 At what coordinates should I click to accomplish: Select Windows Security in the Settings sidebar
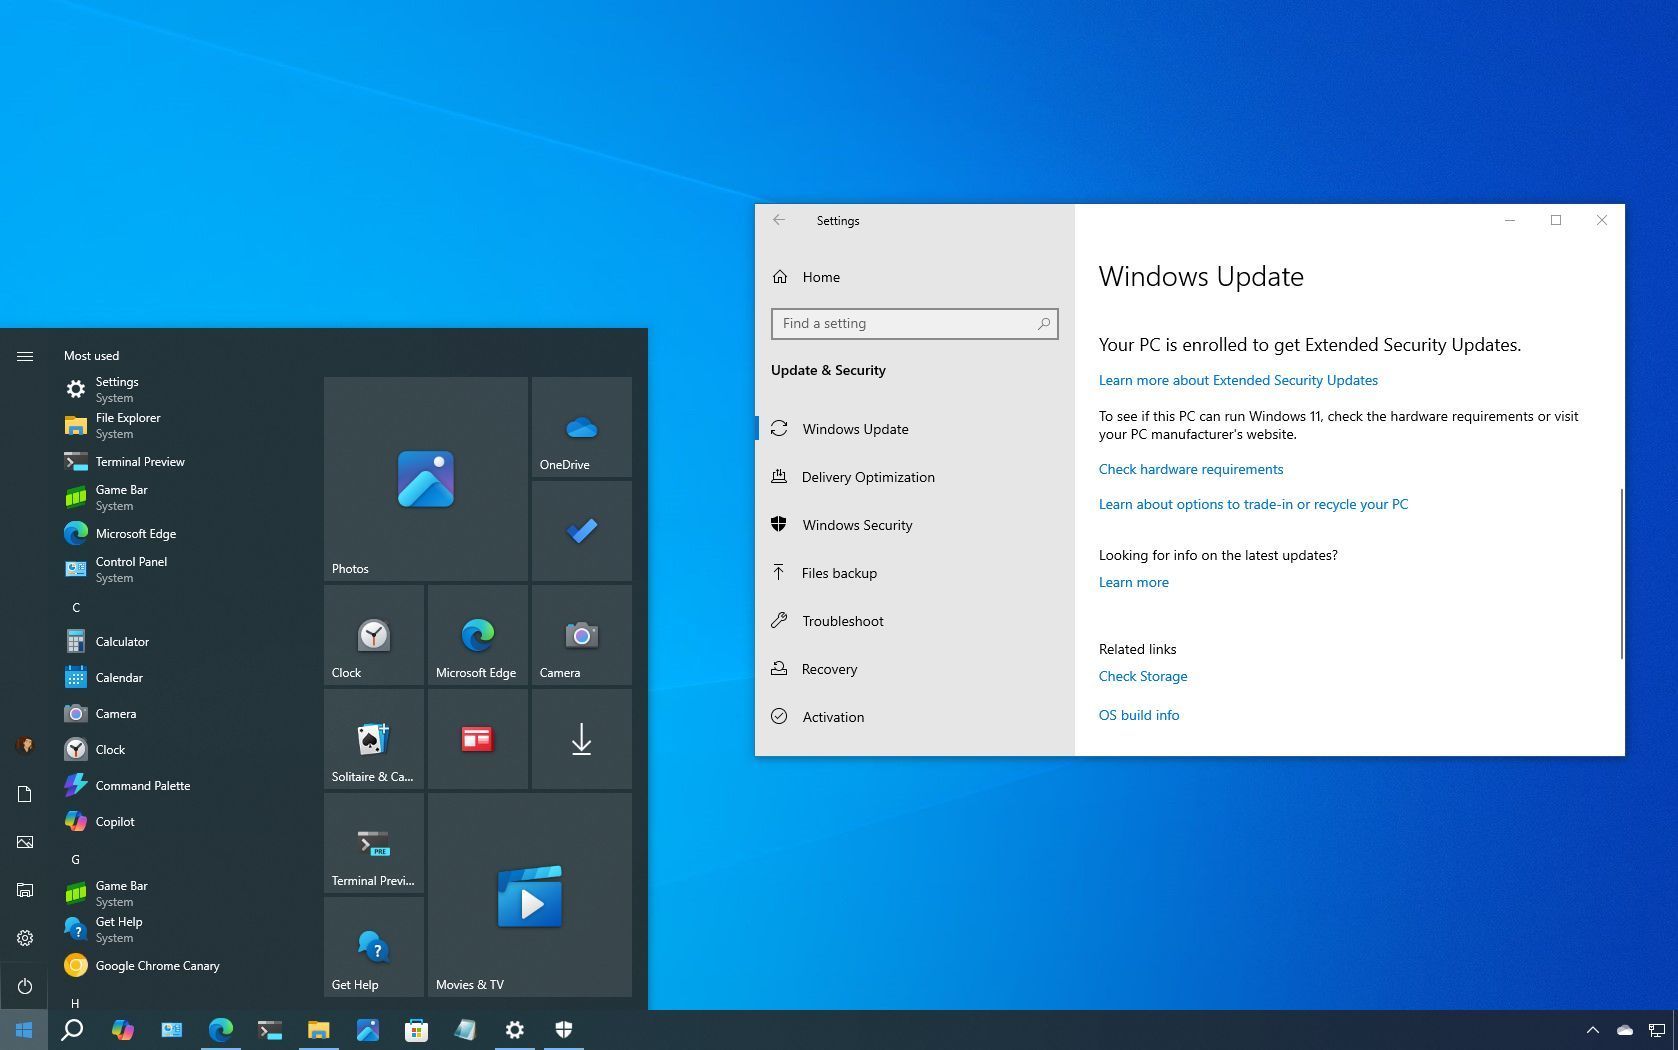coord(856,525)
